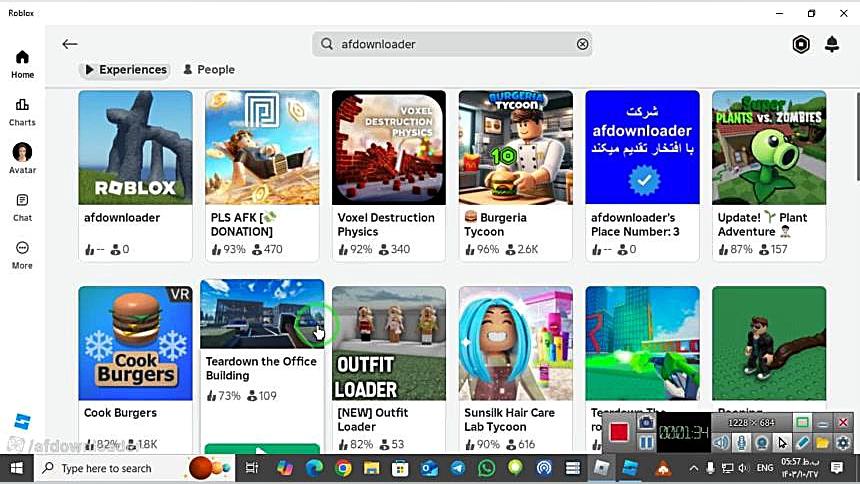The height and width of the screenshot is (484, 860).
Task: Toggle recorder mouse cursor capture
Action: pyautogui.click(x=782, y=442)
